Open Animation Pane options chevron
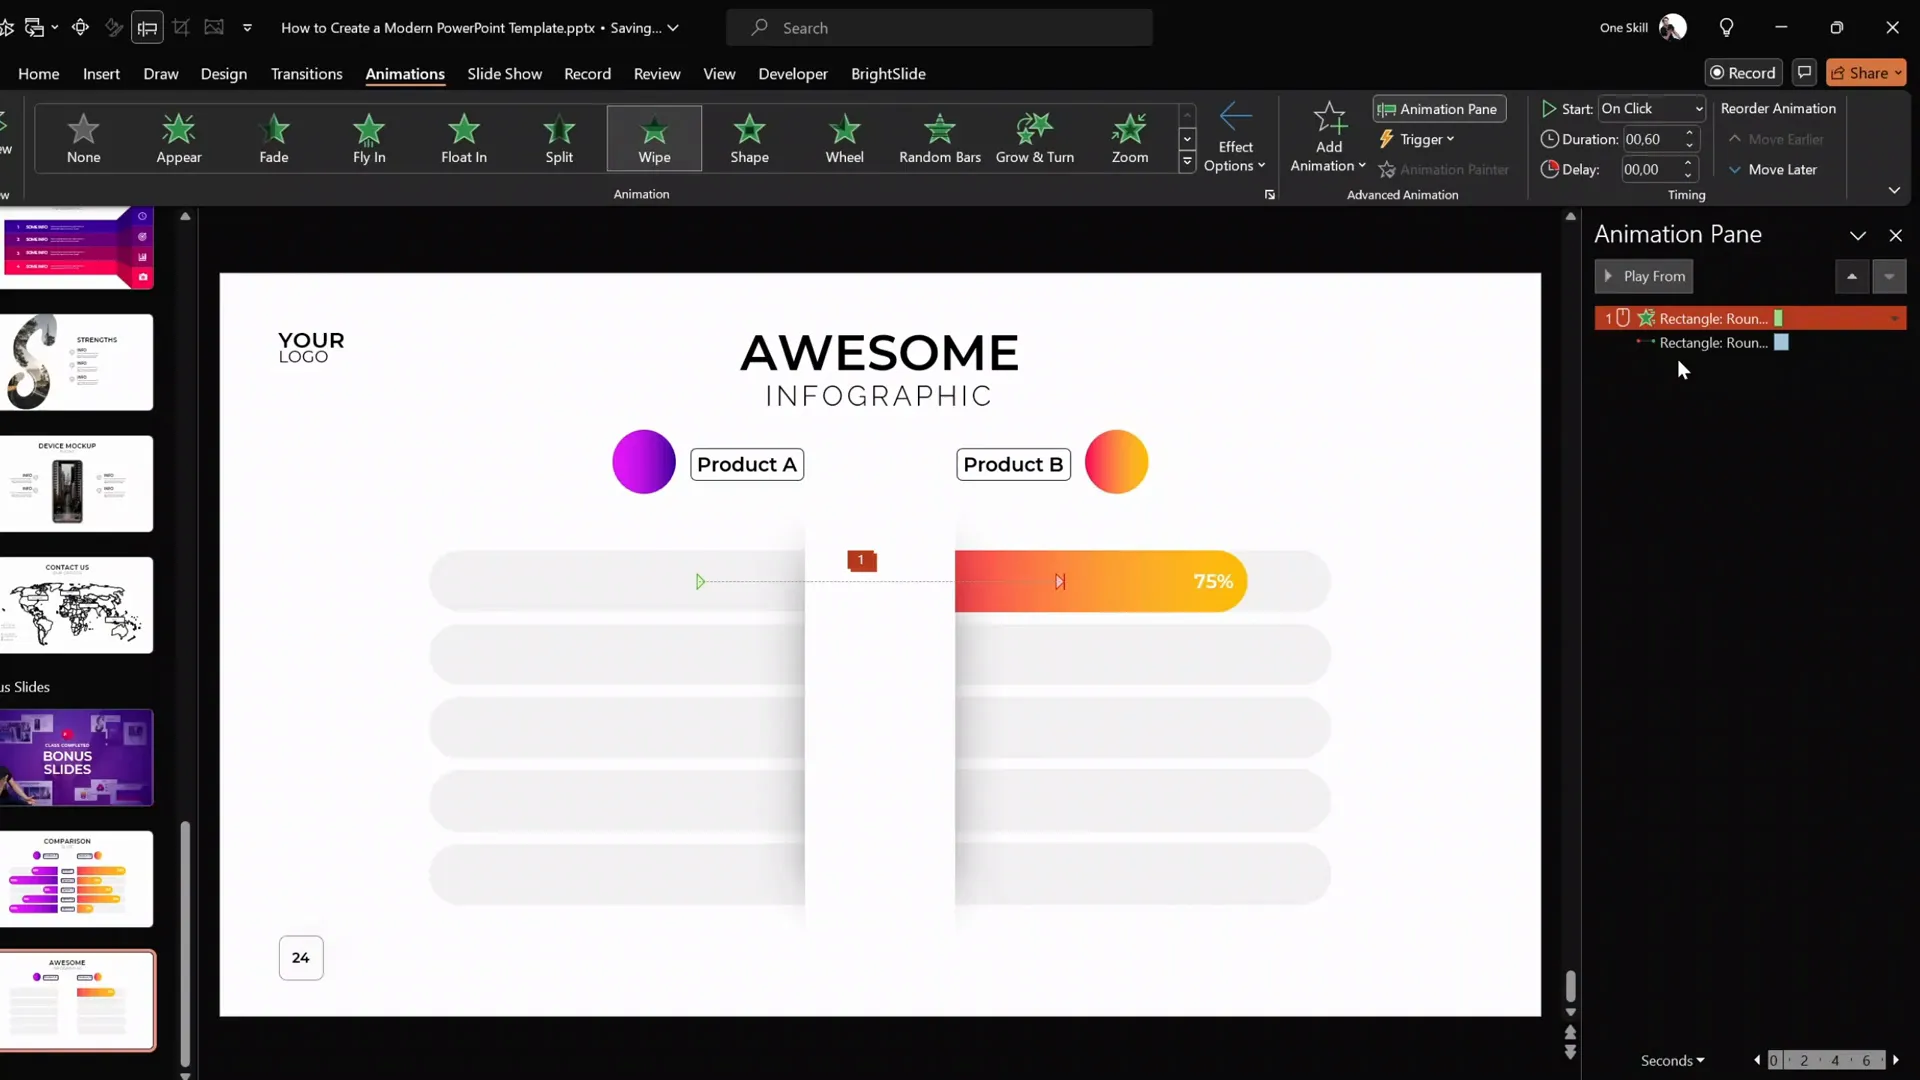This screenshot has width=1920, height=1080. coord(1858,236)
